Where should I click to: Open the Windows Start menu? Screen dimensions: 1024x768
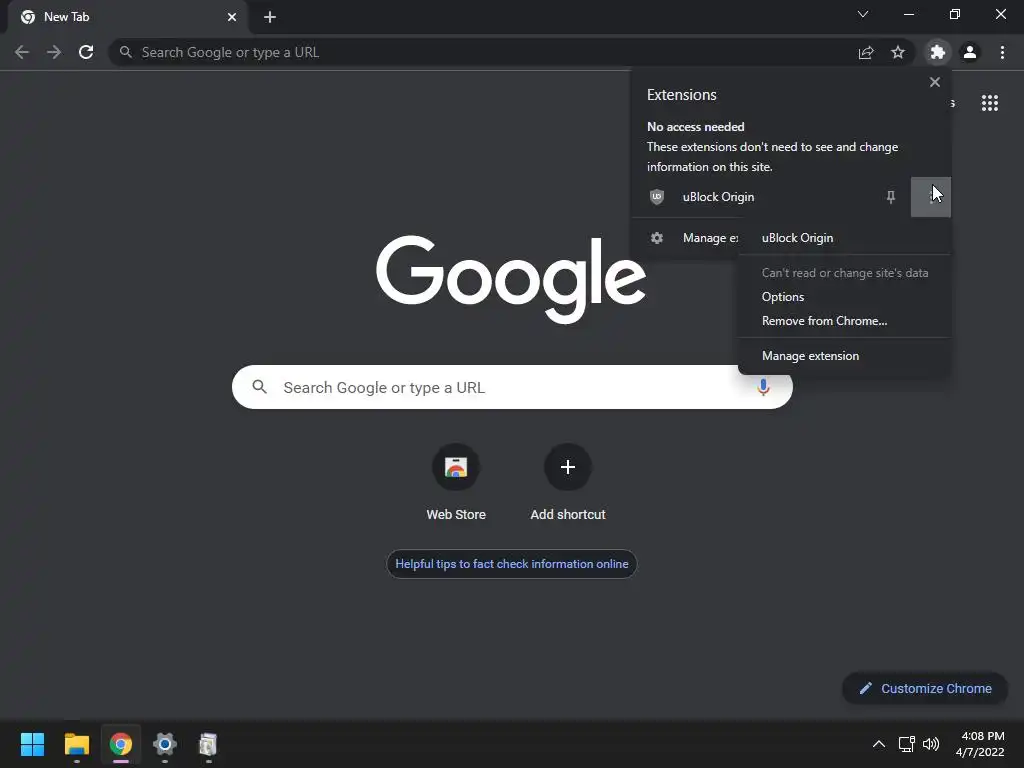coord(32,744)
